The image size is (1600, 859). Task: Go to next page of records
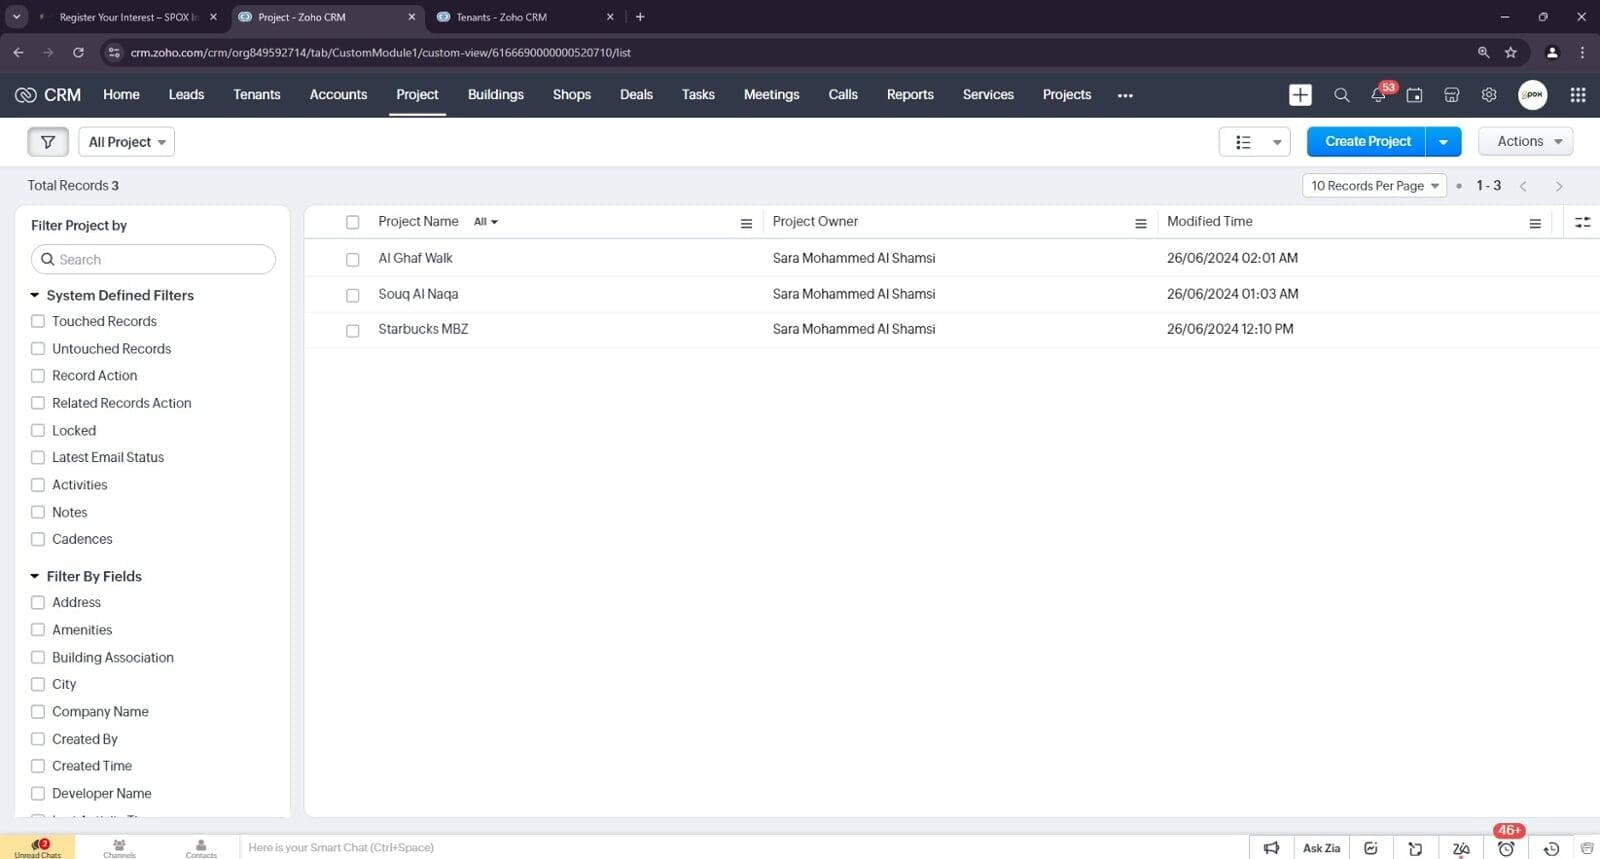click(1558, 186)
